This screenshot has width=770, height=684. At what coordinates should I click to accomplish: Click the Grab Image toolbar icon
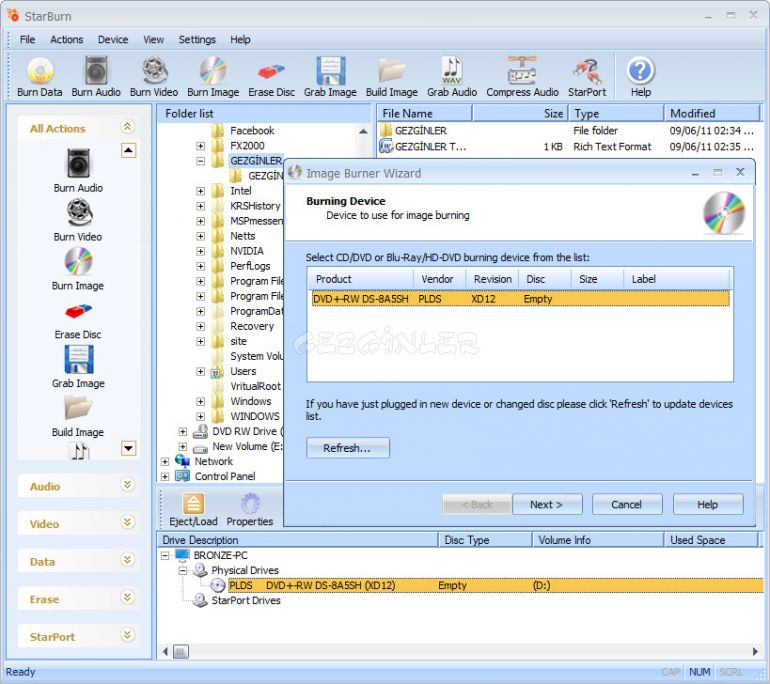click(x=330, y=71)
